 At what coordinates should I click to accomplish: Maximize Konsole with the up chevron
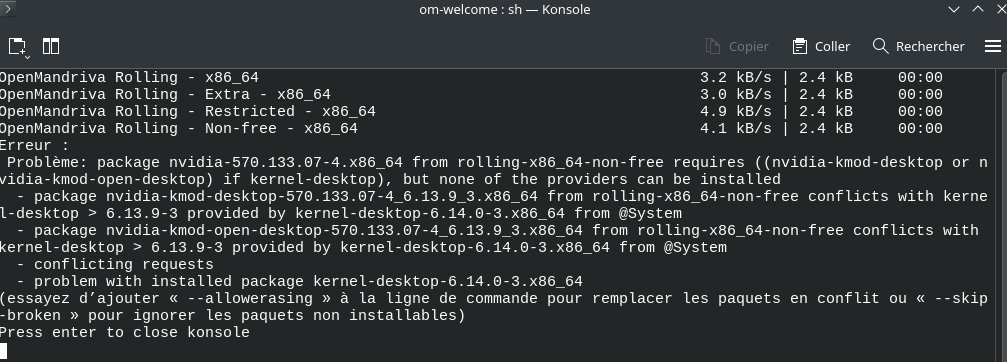point(978,9)
